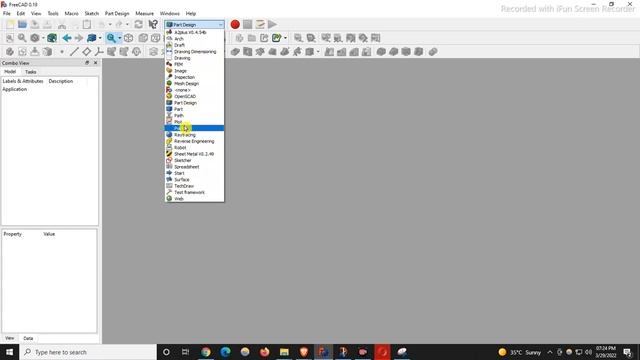Click the last attachment icon in bottom toolbar
This screenshot has width=640, height=360.
433,52
